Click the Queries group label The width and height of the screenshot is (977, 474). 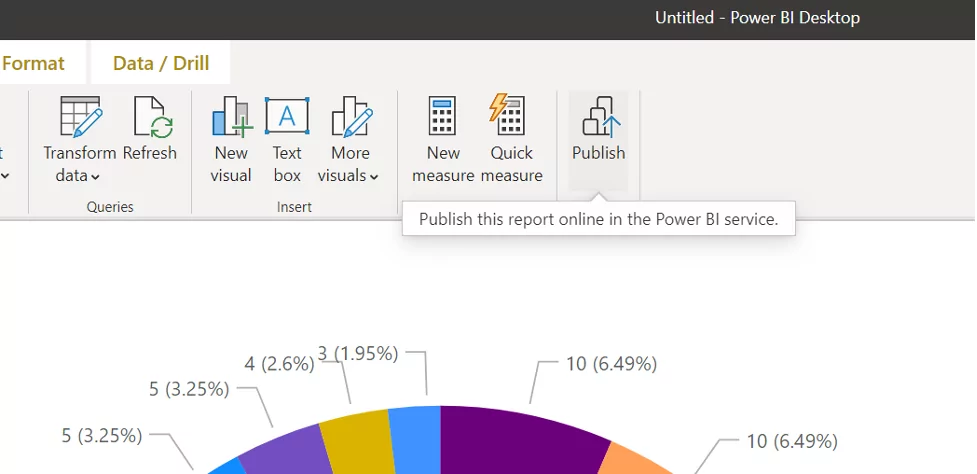110,207
